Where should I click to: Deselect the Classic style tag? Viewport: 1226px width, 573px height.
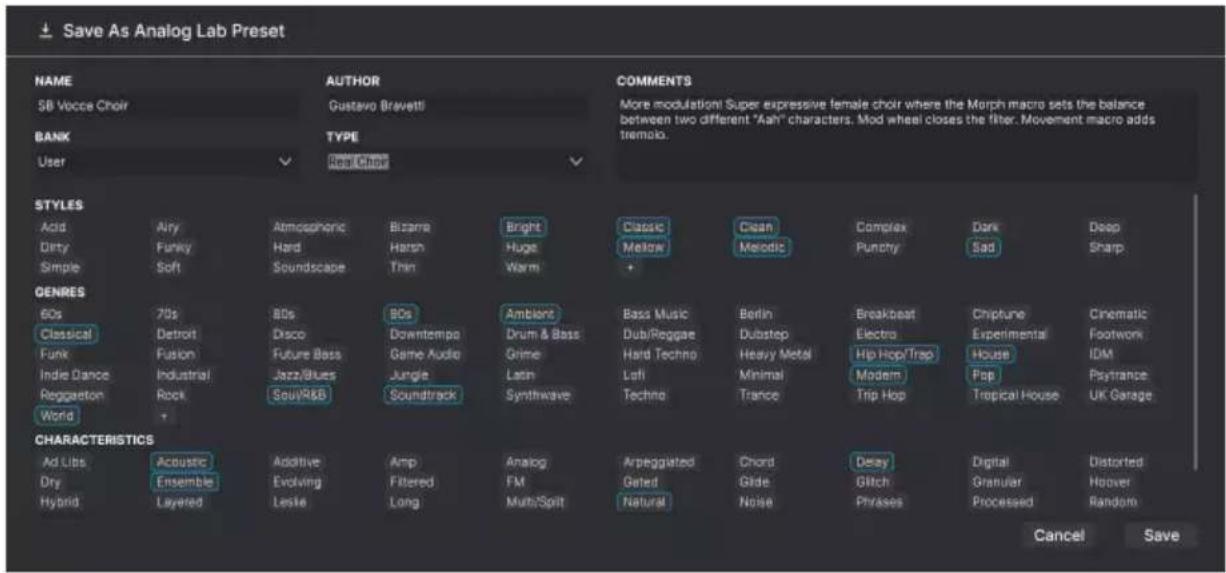(x=643, y=227)
